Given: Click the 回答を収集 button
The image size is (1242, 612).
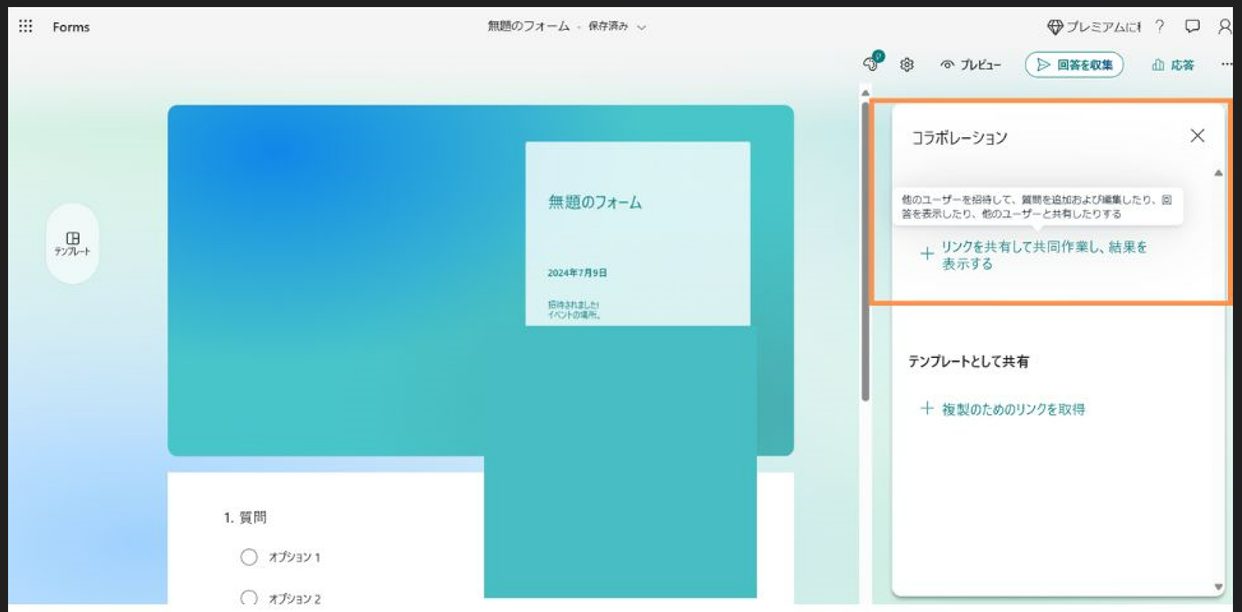Looking at the screenshot, I should (x=1074, y=63).
